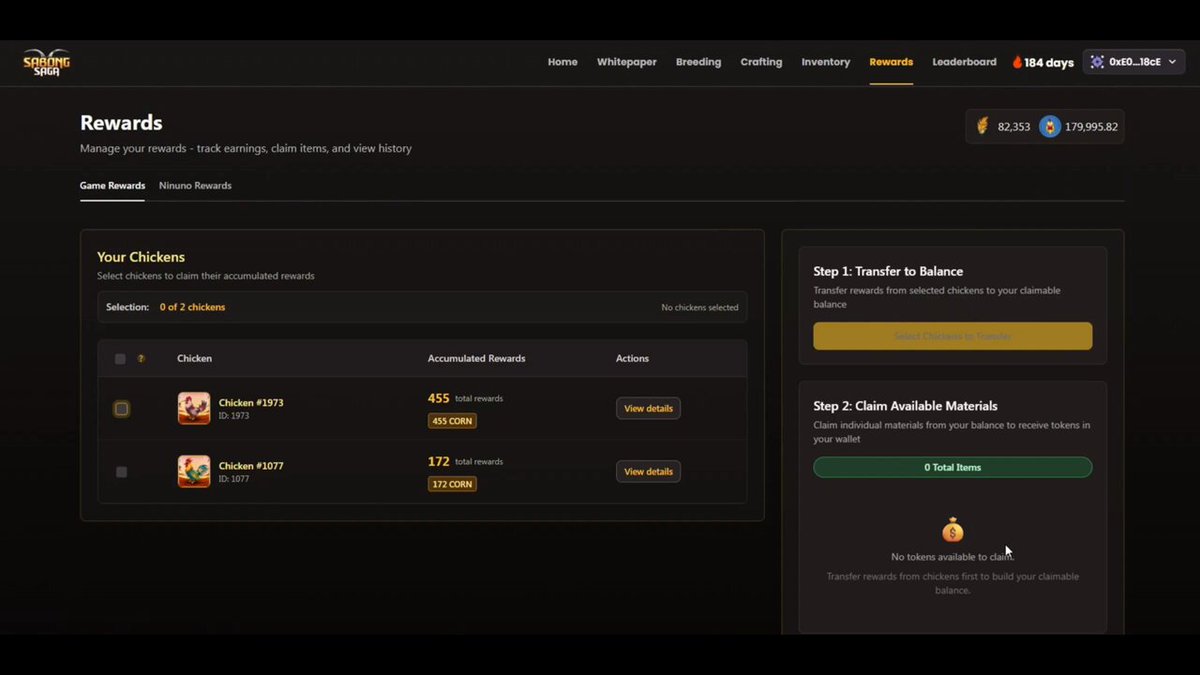
Task: Check the box for Chicken #1077
Action: 121,472
